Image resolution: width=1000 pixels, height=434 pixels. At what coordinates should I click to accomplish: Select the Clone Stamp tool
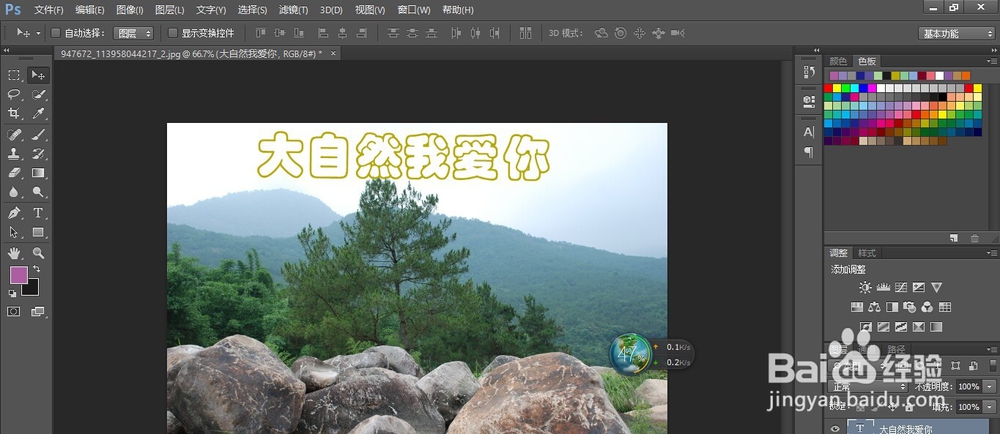coord(14,154)
